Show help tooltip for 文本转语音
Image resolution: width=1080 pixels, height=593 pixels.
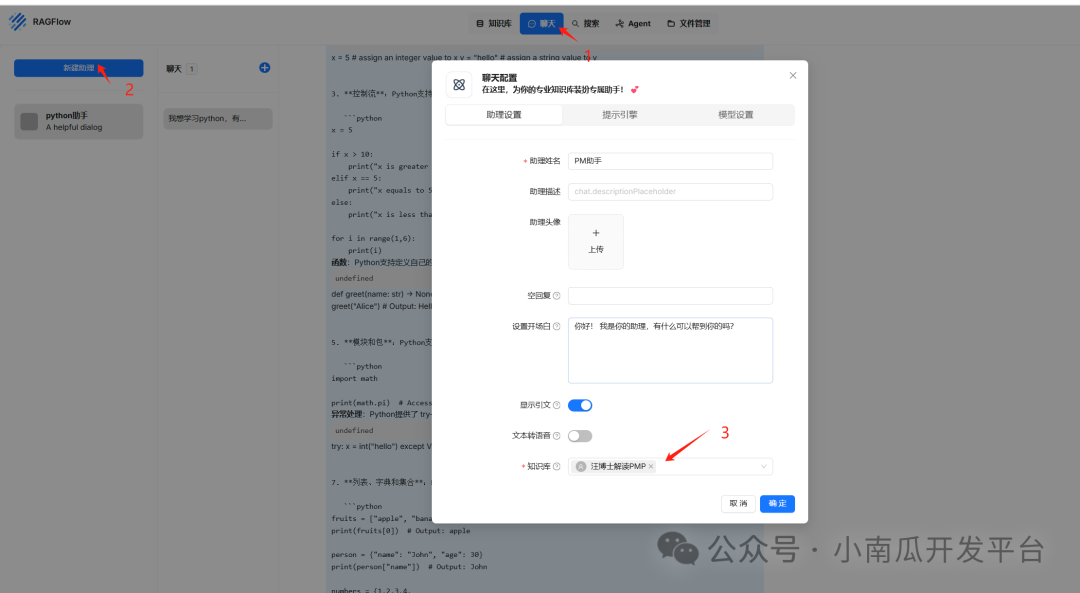pyautogui.click(x=557, y=436)
